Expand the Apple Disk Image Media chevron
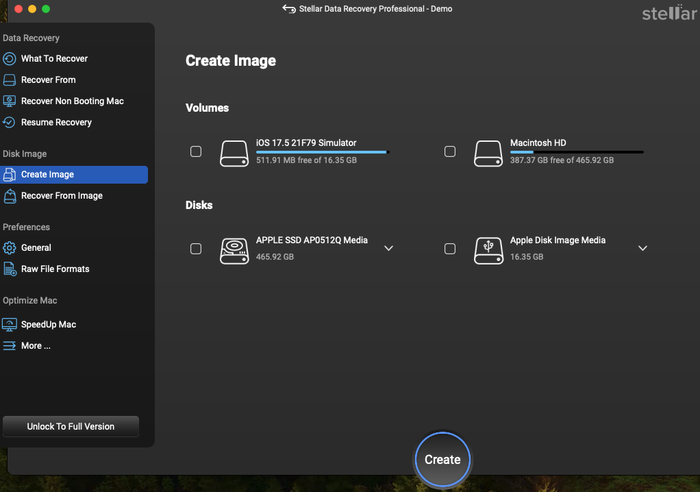This screenshot has height=492, width=700. [642, 248]
